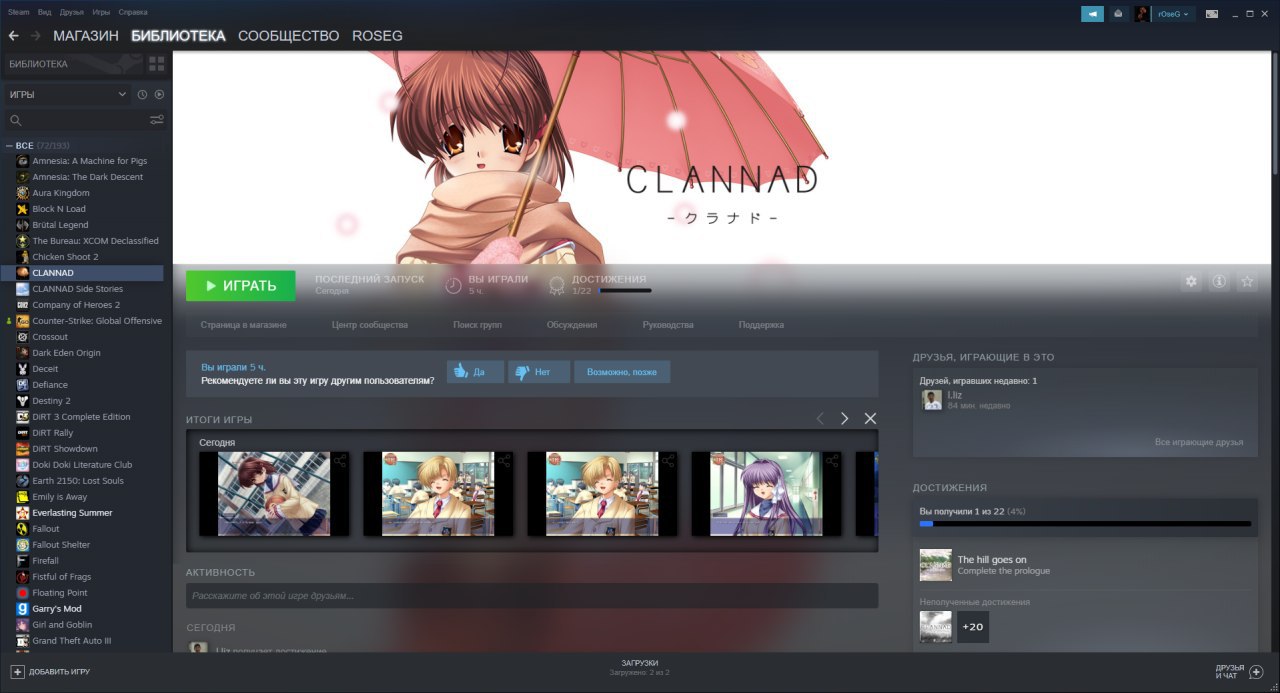The width and height of the screenshot is (1280, 693).
Task: Open the Справка menu
Action: (133, 12)
